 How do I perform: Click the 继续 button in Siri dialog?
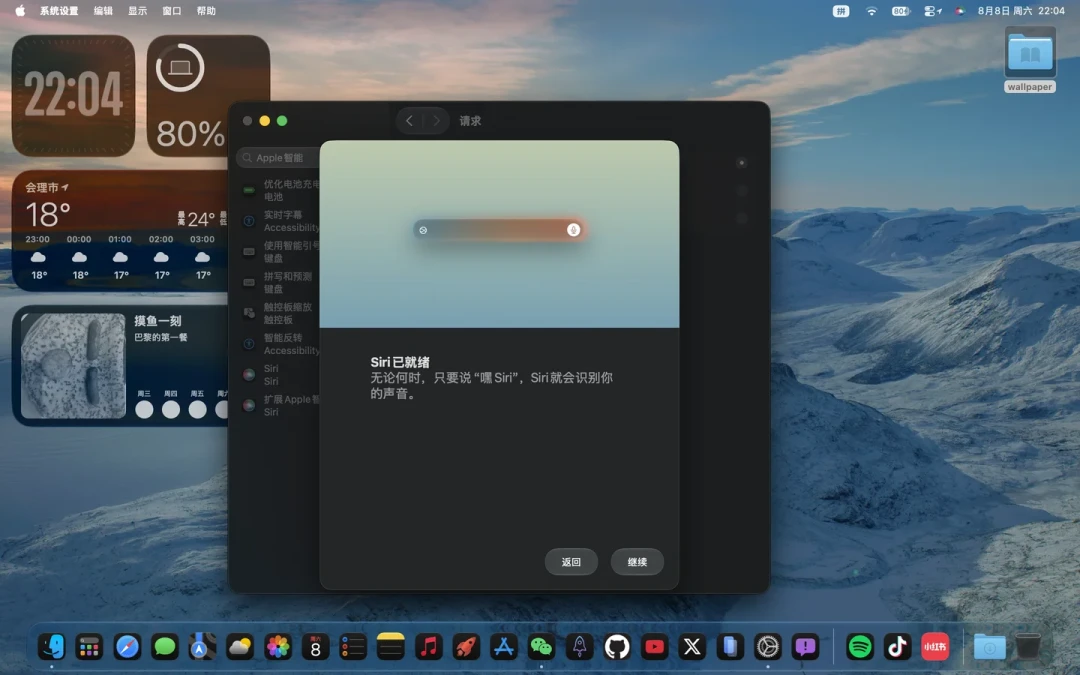point(637,562)
